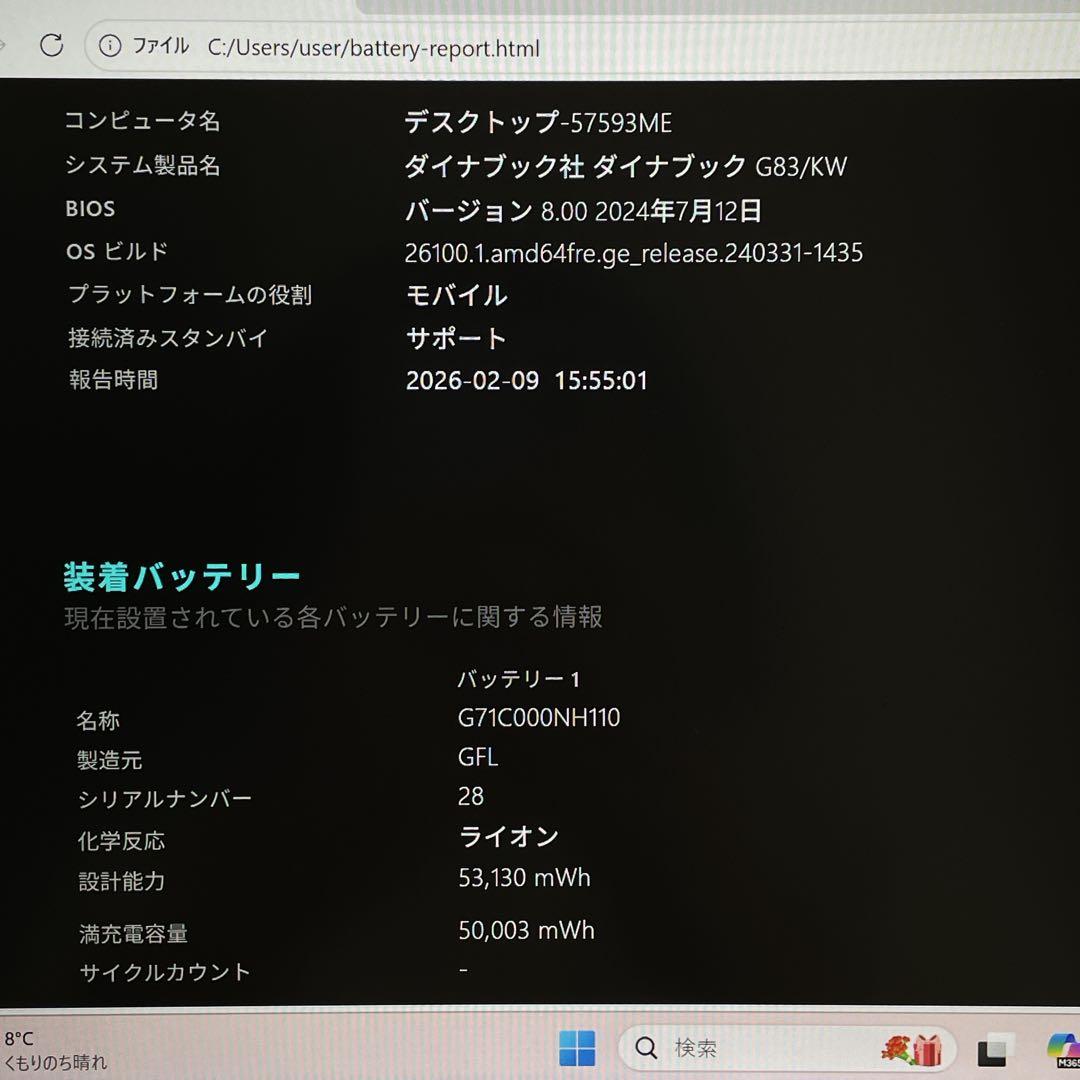1080x1080 pixels.
Task: Reload the battery report page
Action: 52,45
